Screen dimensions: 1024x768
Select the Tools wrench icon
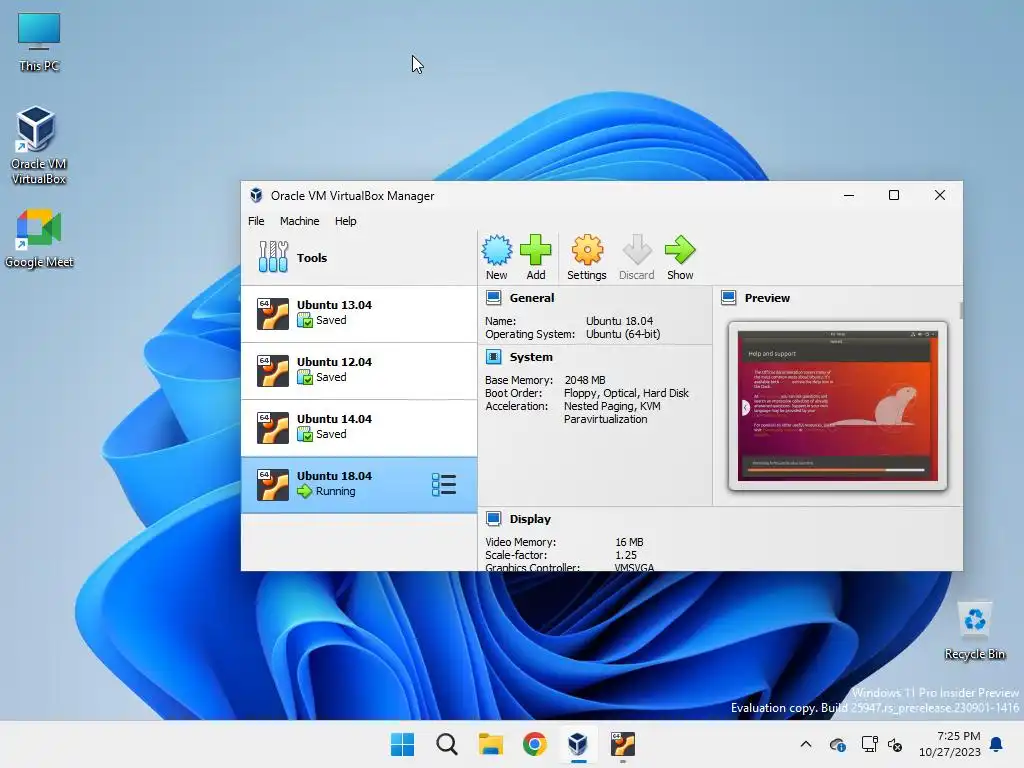[x=273, y=257]
